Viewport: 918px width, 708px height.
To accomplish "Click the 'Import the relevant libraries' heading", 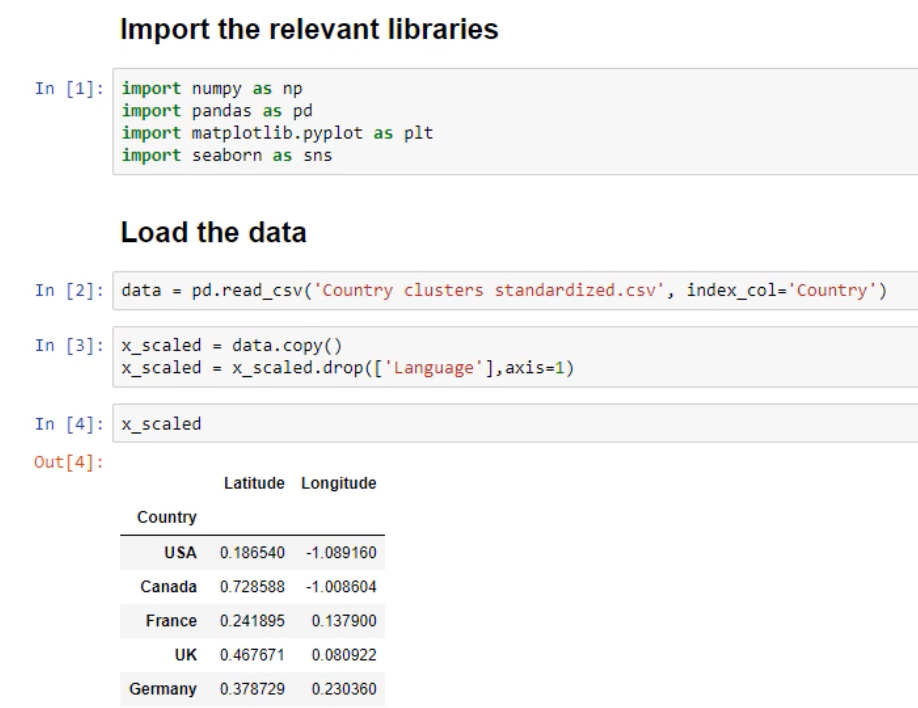I will [309, 30].
